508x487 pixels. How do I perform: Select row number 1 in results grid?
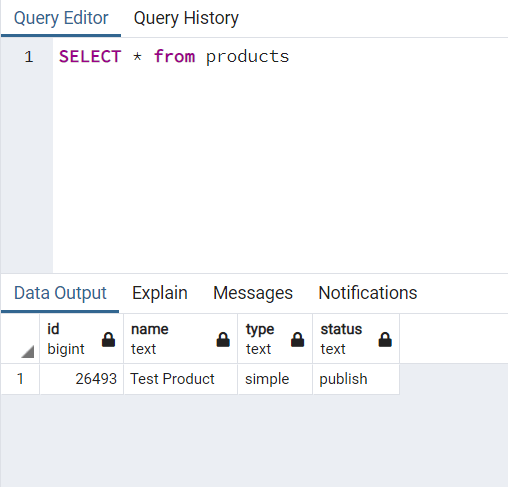[x=20, y=379]
